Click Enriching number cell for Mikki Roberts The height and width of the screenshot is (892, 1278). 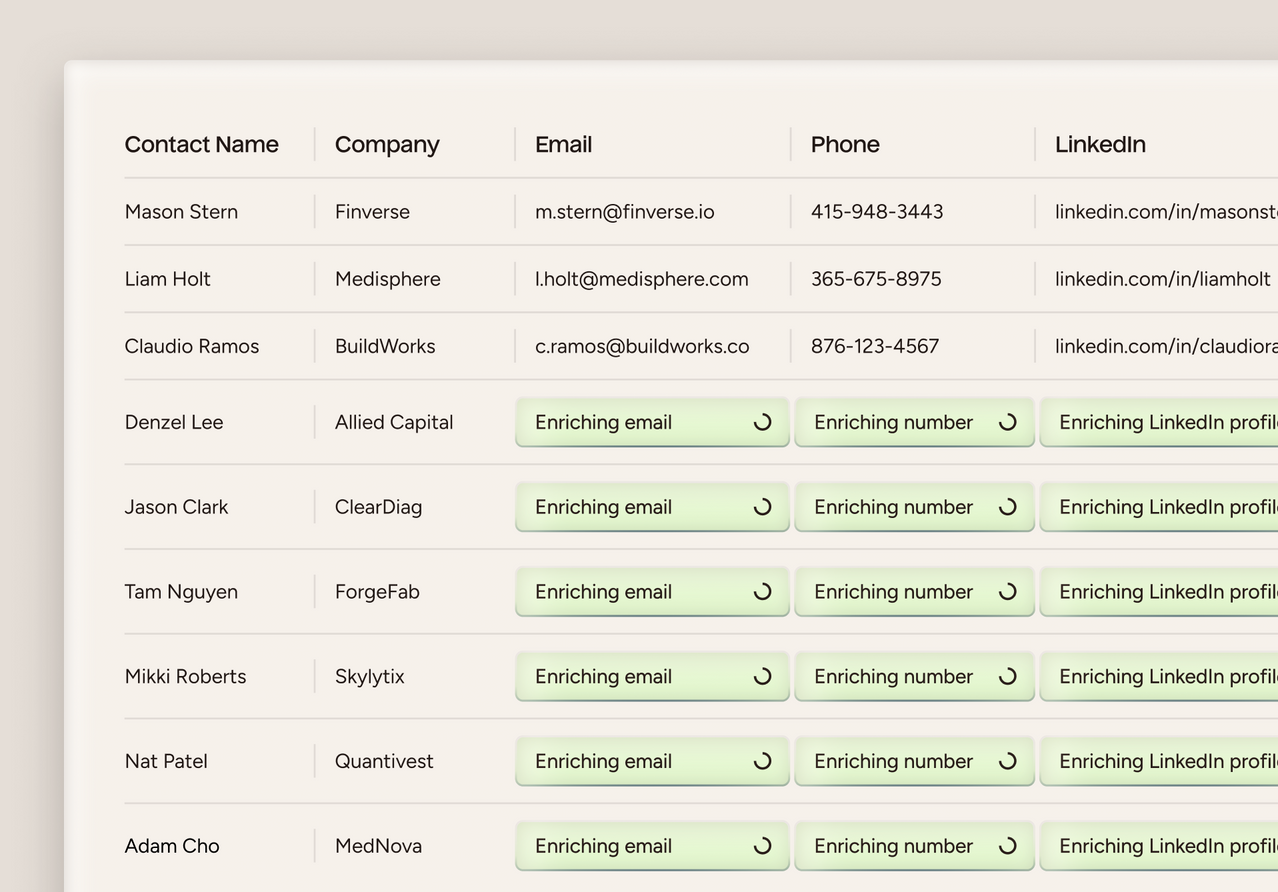[x=914, y=676]
